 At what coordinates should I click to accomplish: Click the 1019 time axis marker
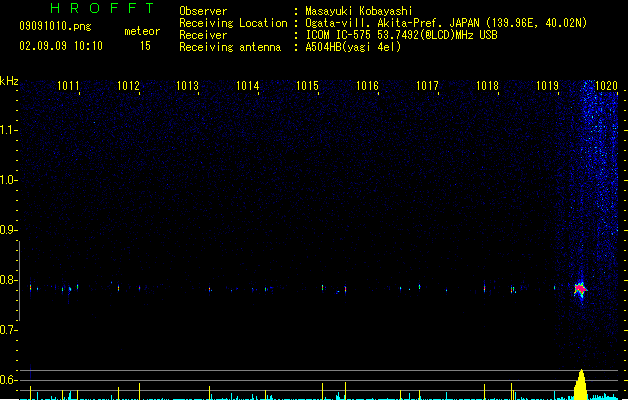click(547, 86)
